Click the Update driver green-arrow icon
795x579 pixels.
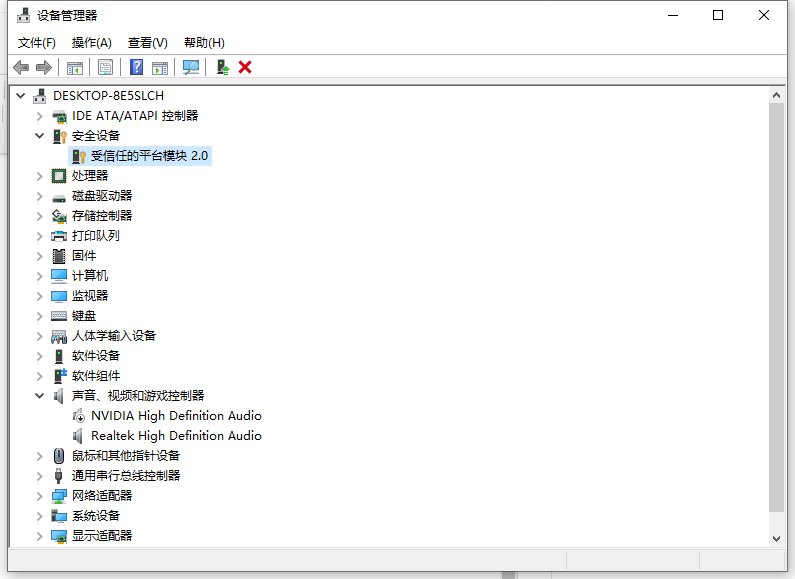point(223,67)
